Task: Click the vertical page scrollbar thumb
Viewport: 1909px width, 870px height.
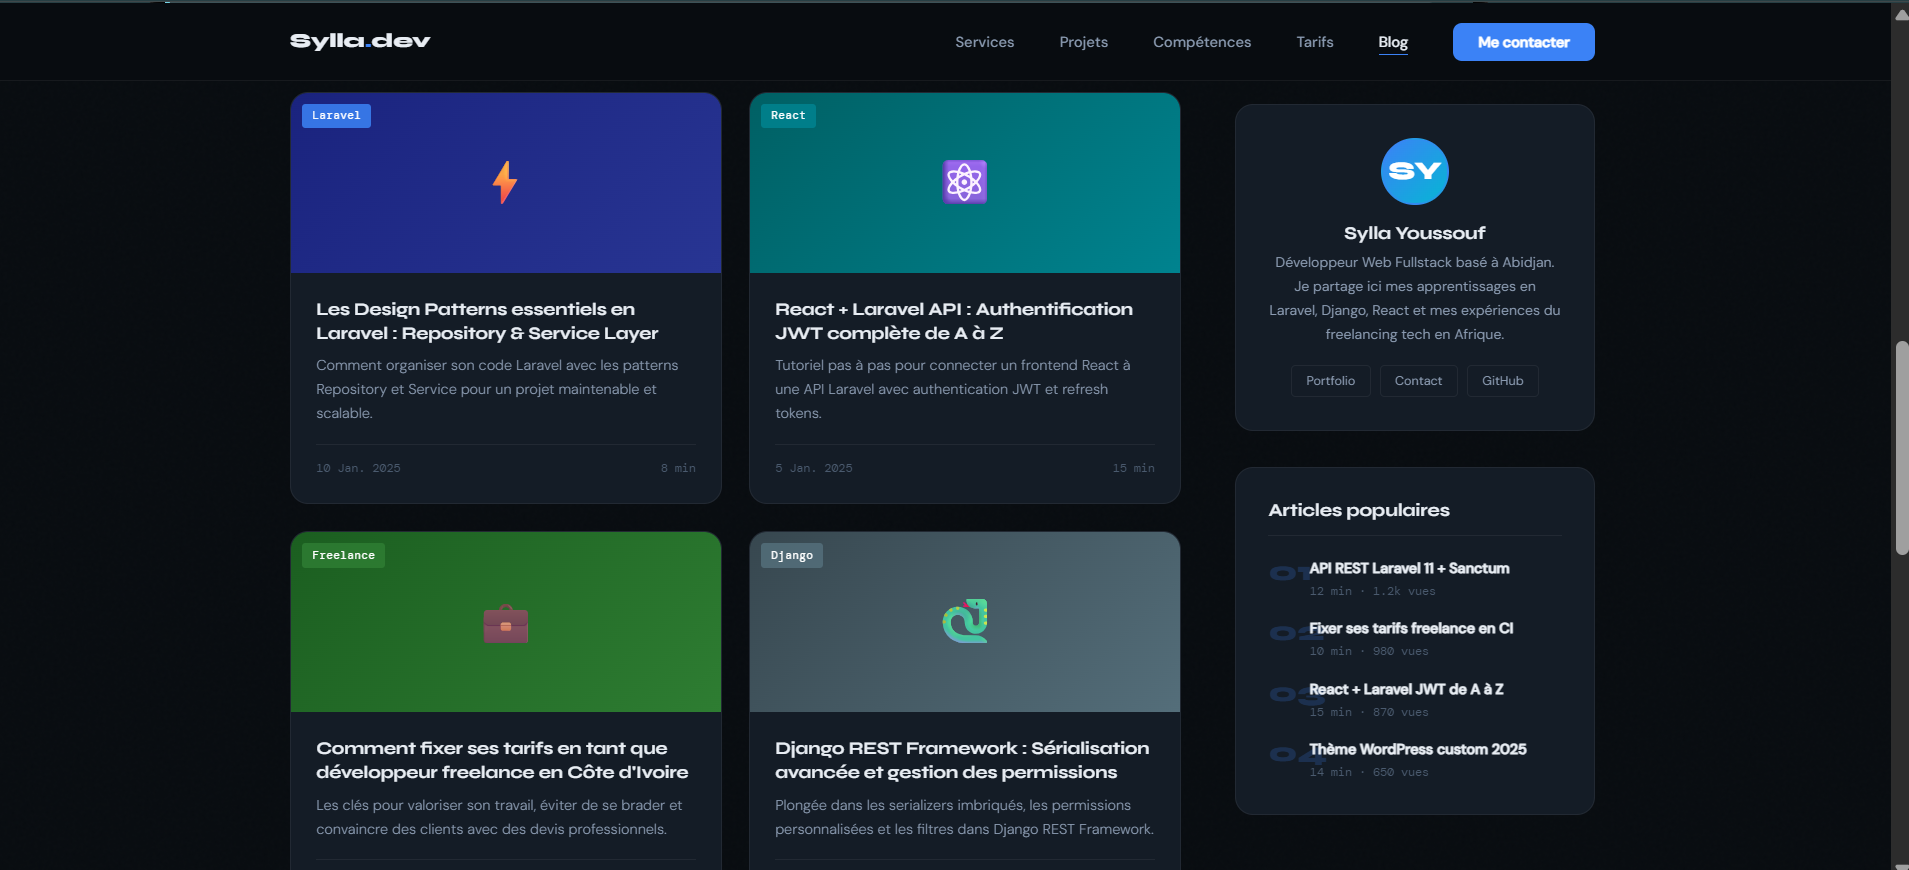Action: click(1901, 448)
